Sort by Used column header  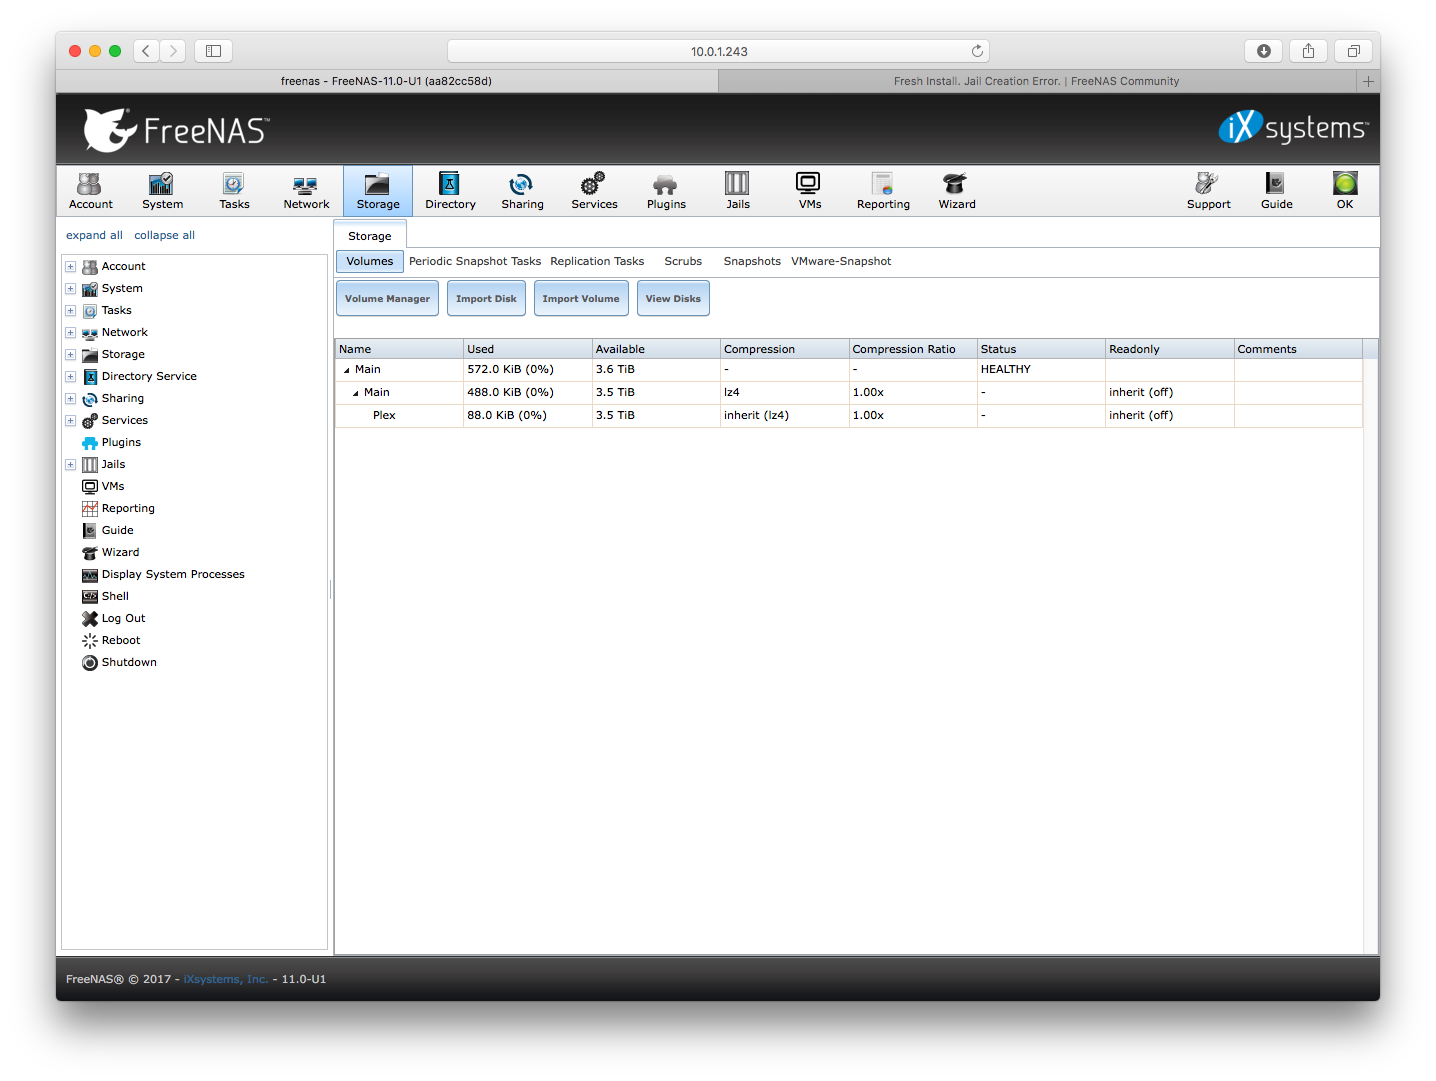click(x=527, y=349)
